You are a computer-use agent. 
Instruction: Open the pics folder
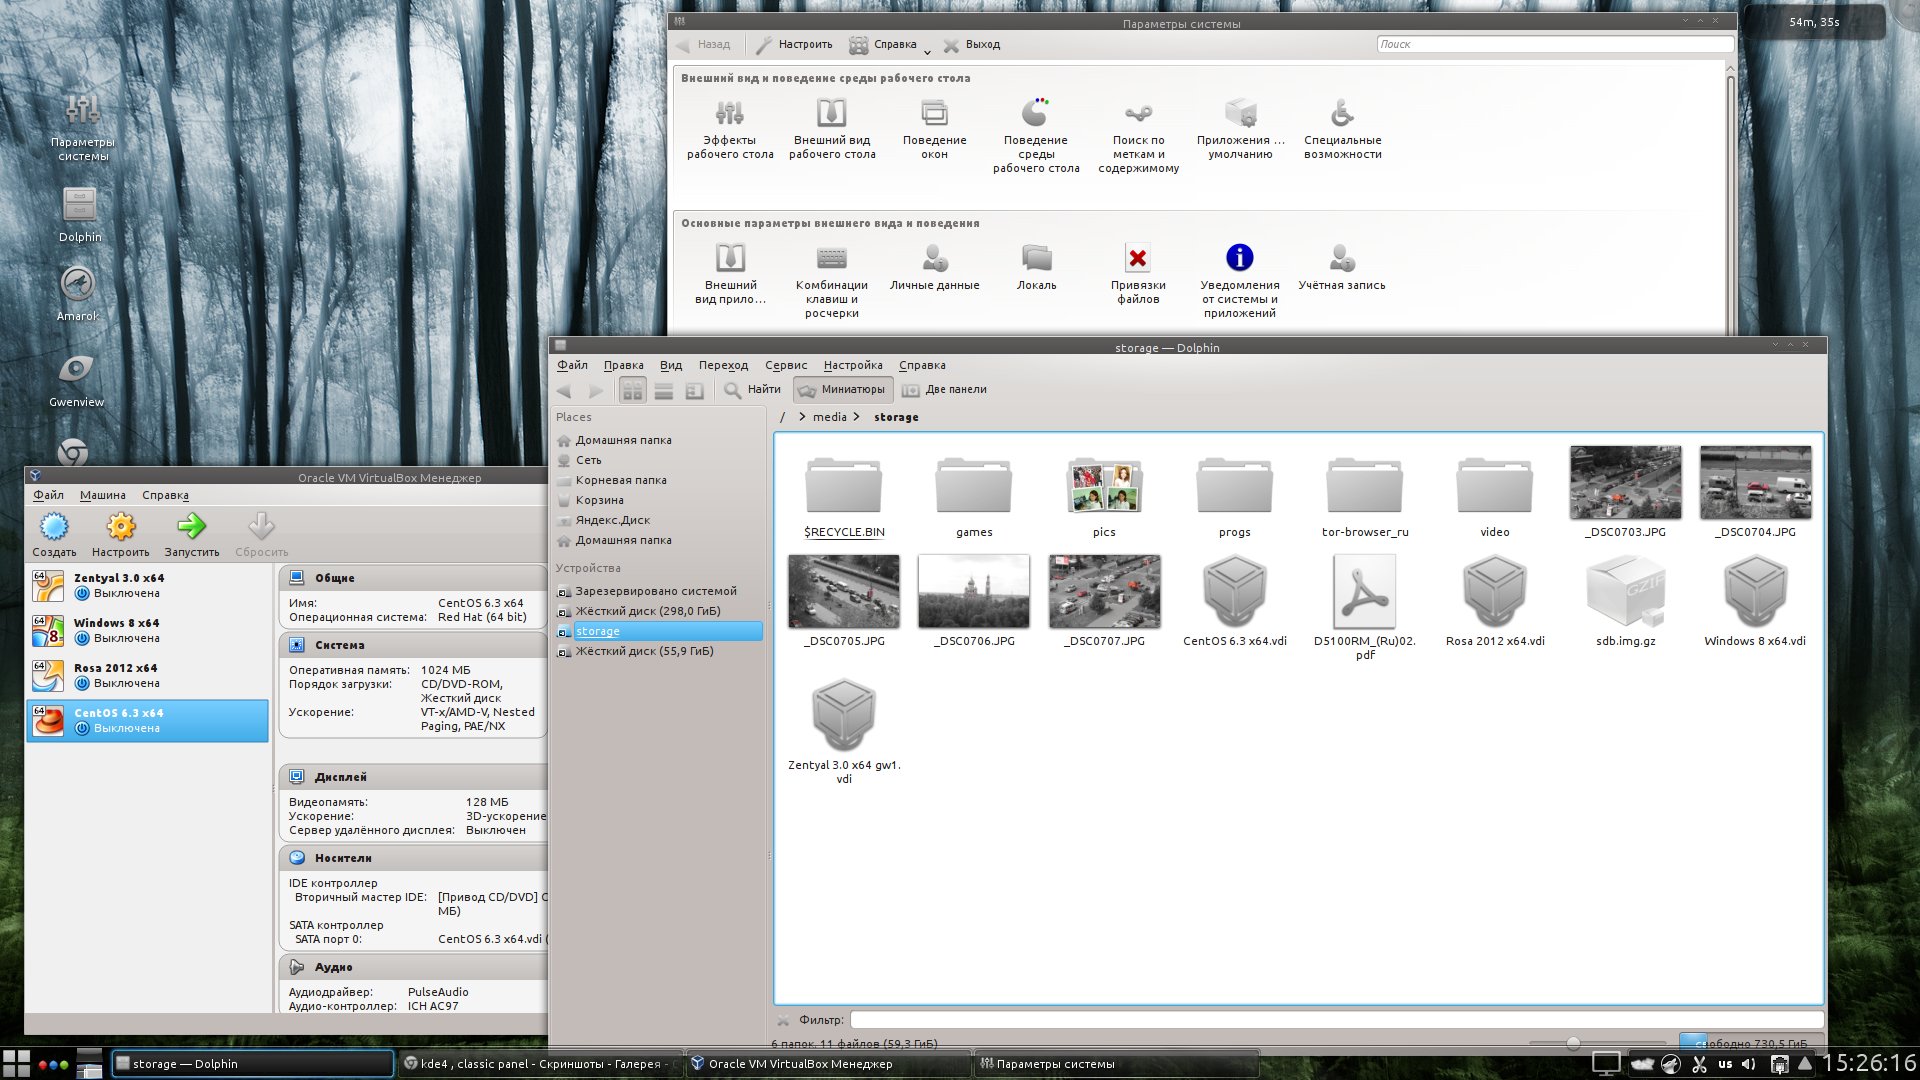click(1104, 498)
